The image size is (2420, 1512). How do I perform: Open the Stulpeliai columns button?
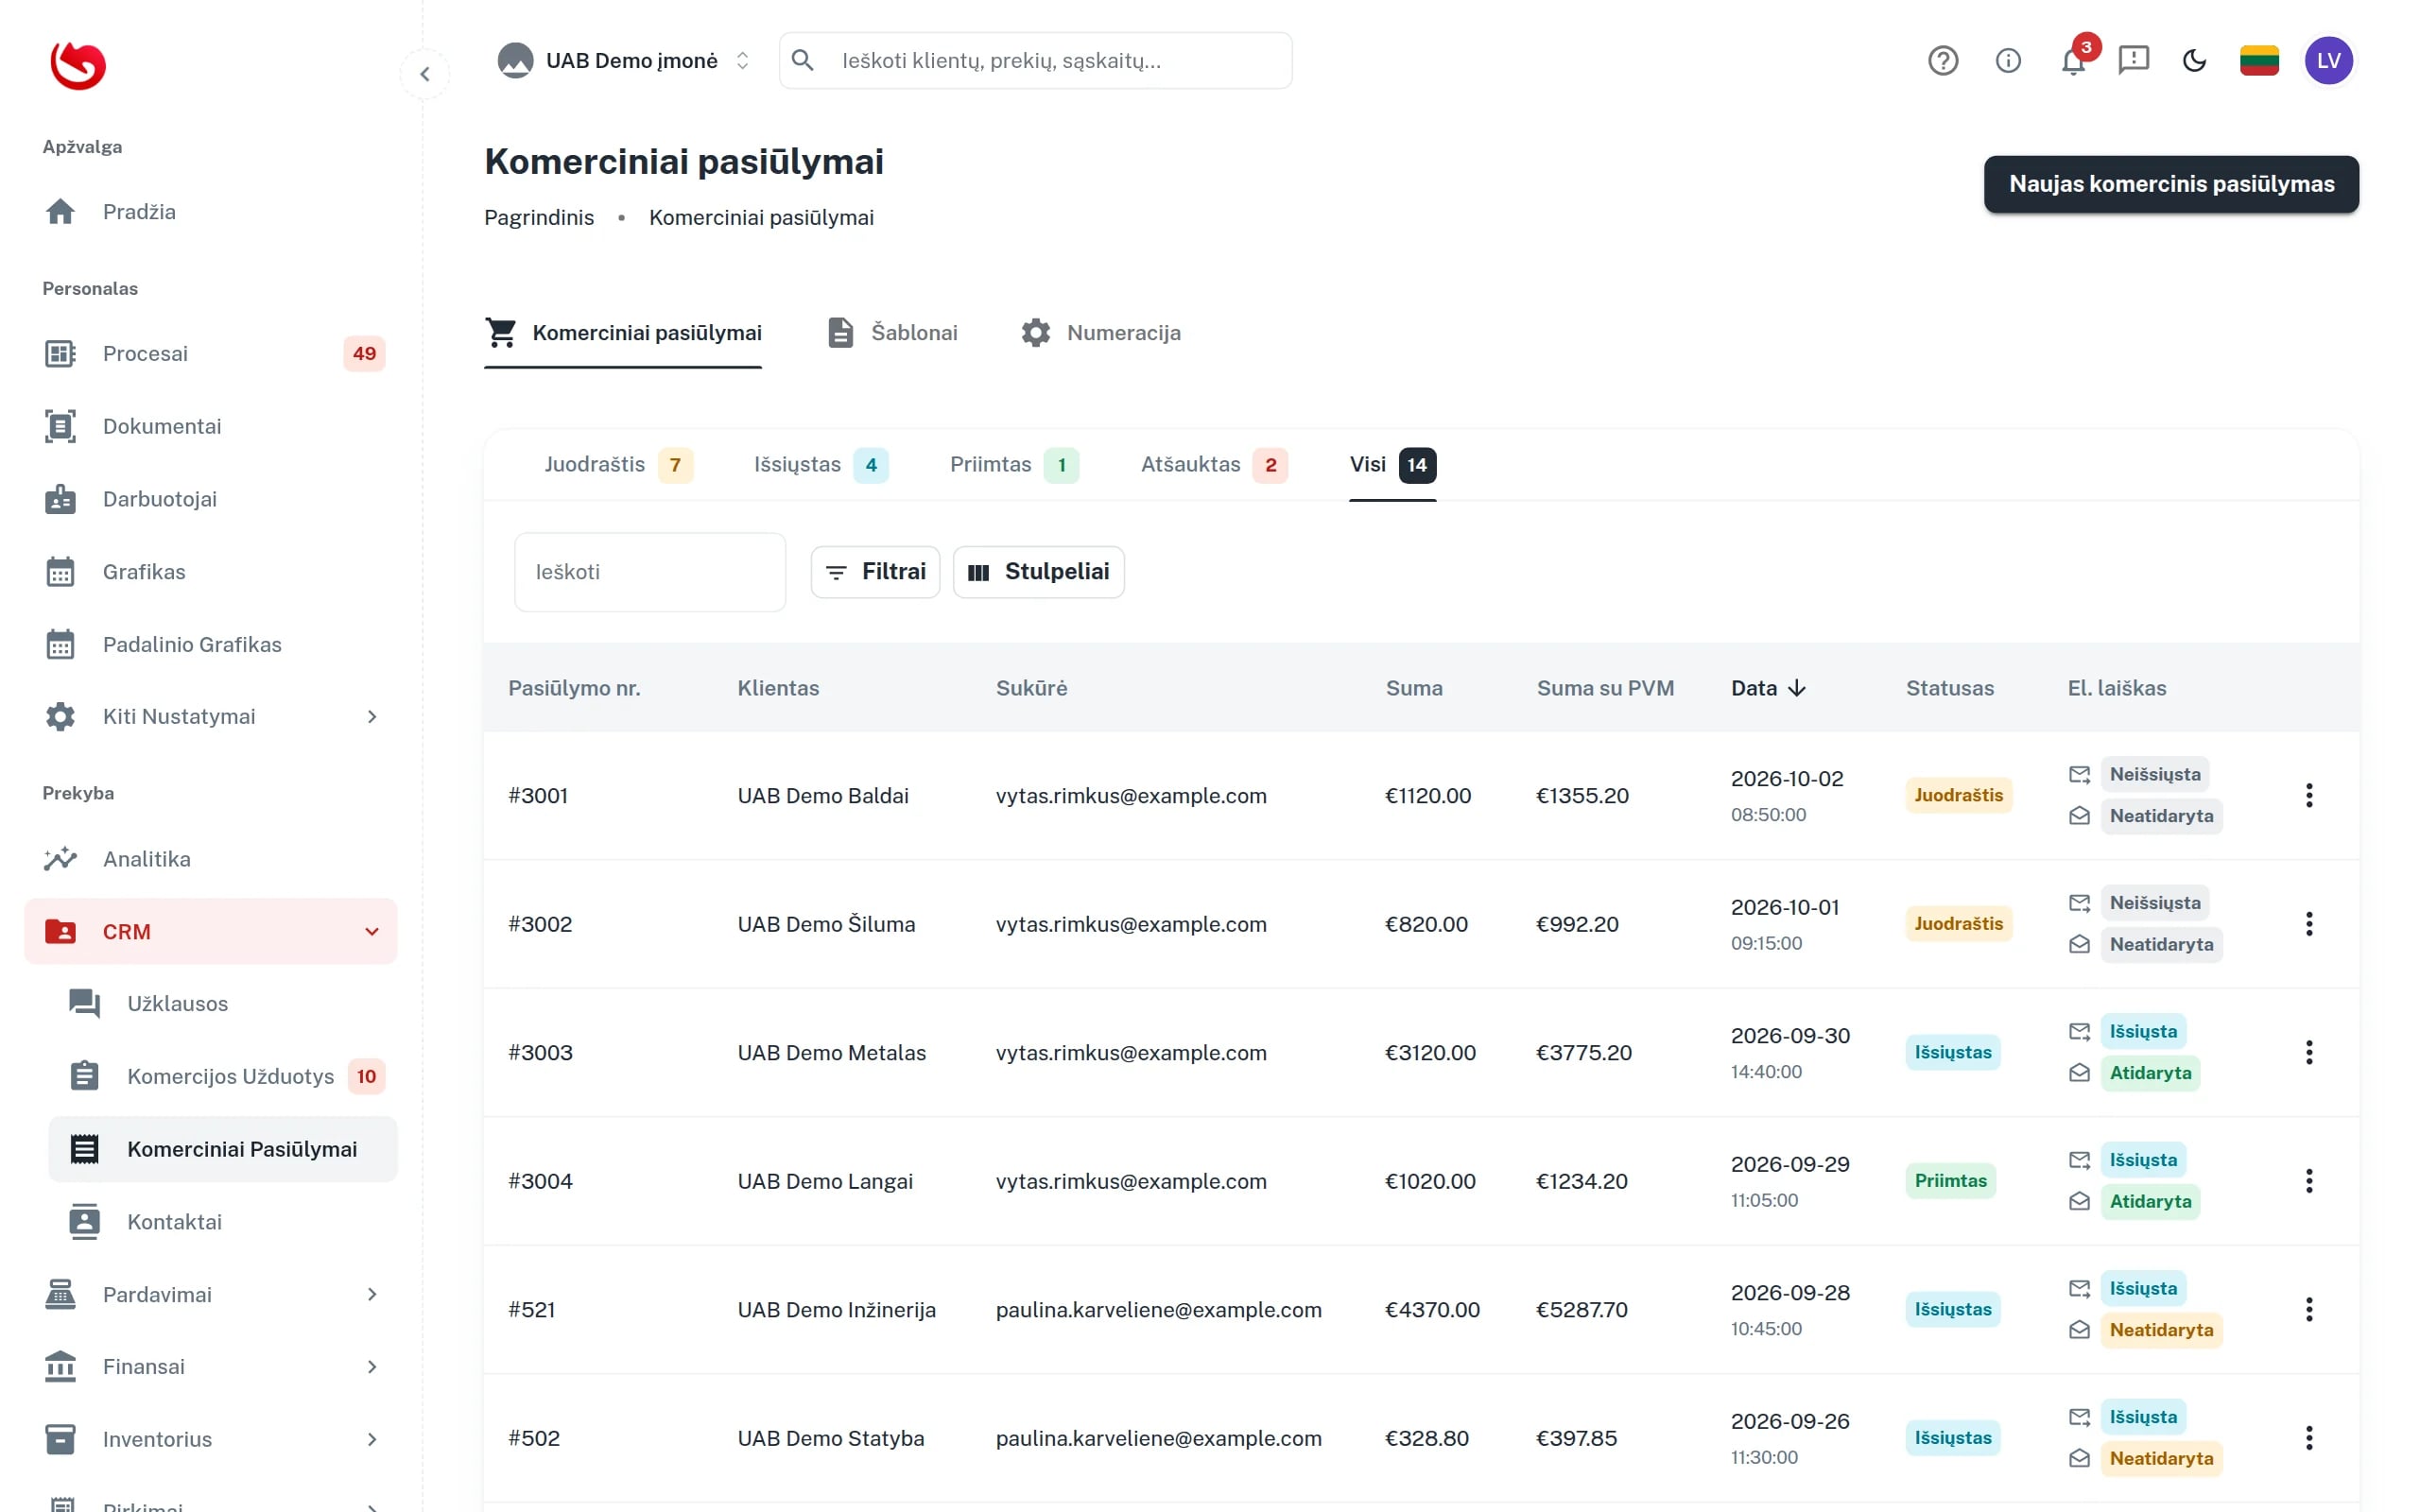1038,572
